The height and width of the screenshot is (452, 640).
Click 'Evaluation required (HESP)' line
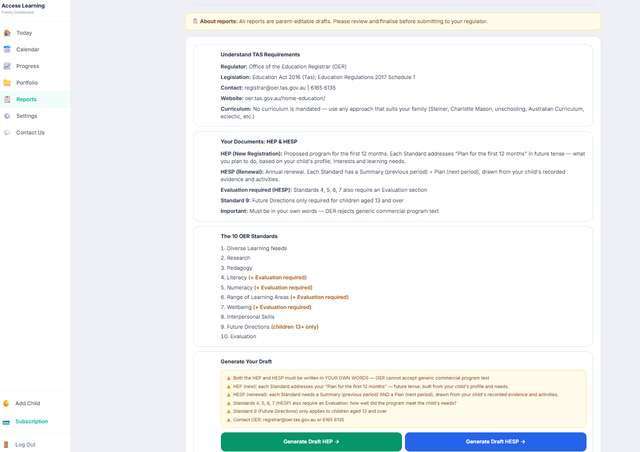click(324, 190)
